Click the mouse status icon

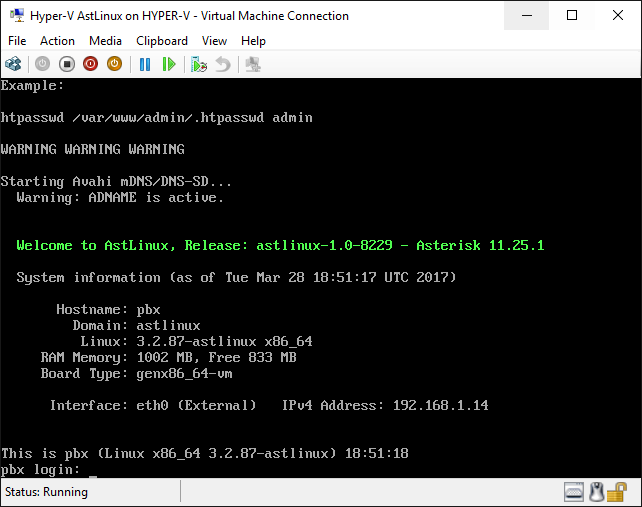(x=597, y=492)
